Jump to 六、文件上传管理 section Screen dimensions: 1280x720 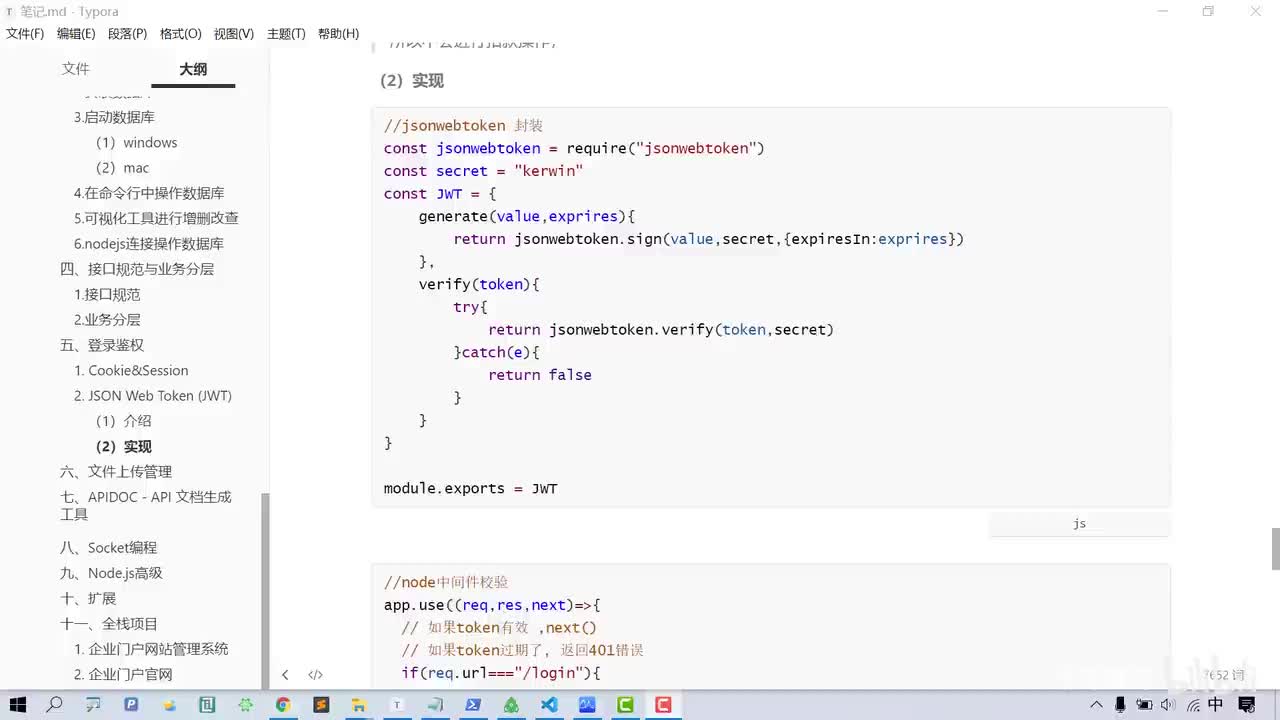click(x=116, y=472)
